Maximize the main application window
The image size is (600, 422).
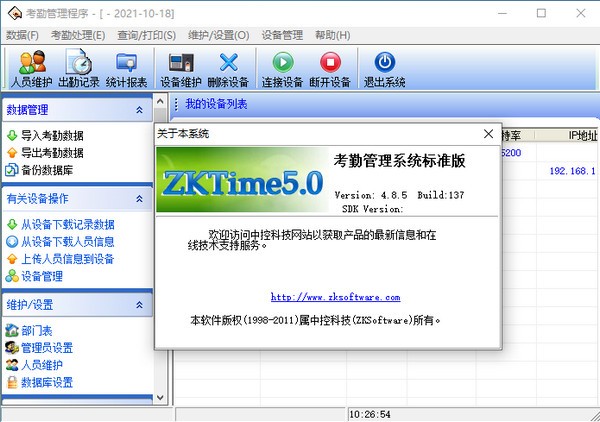(x=541, y=13)
